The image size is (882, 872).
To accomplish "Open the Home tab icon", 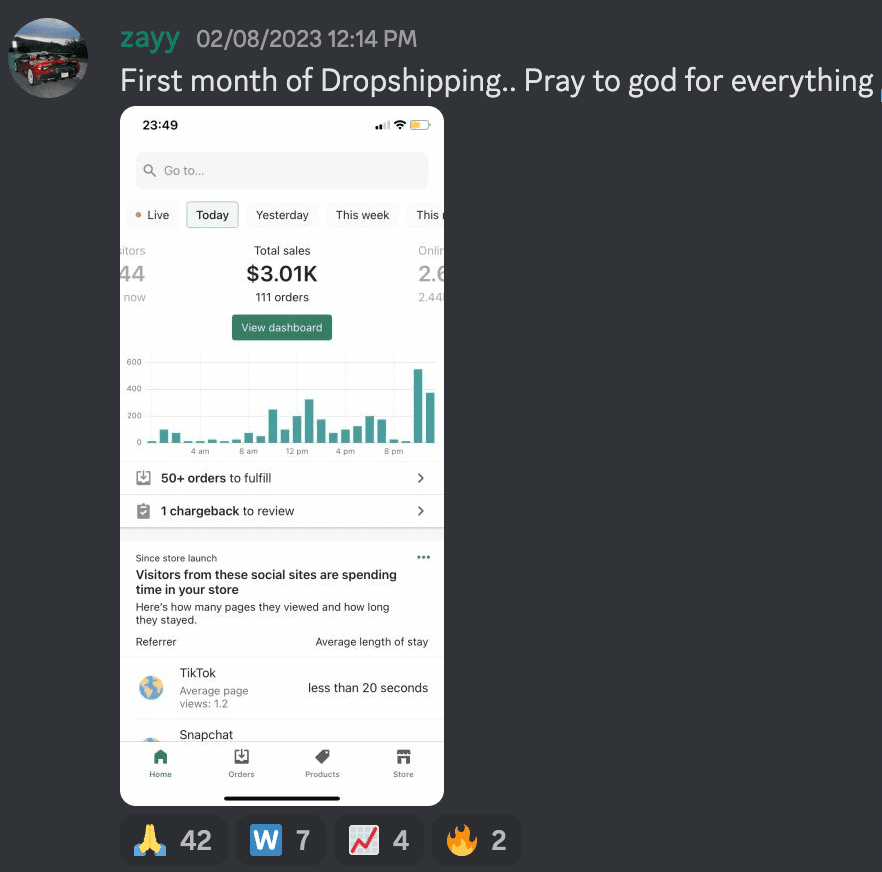I will 160,757.
